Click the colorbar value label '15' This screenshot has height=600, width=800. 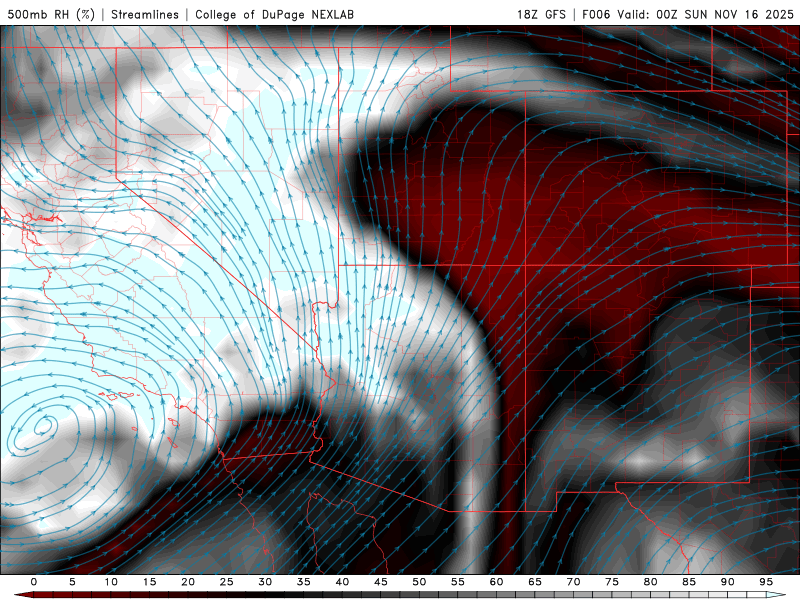coord(149,582)
